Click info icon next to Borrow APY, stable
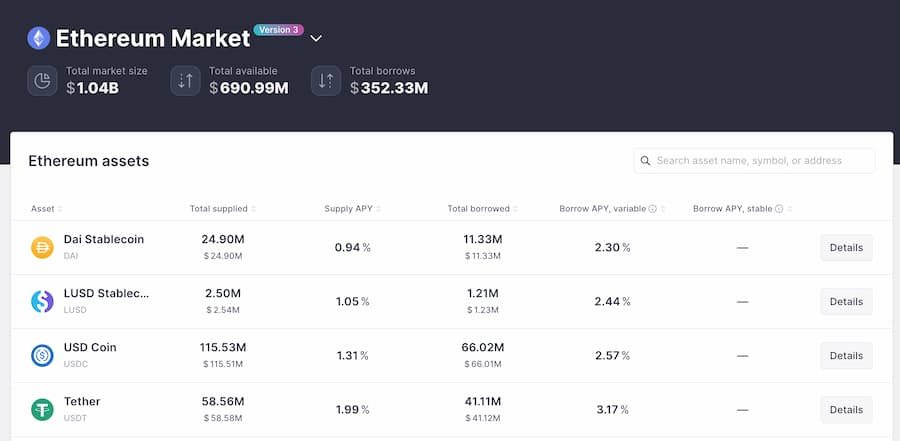The height and width of the screenshot is (441, 900). 779,209
